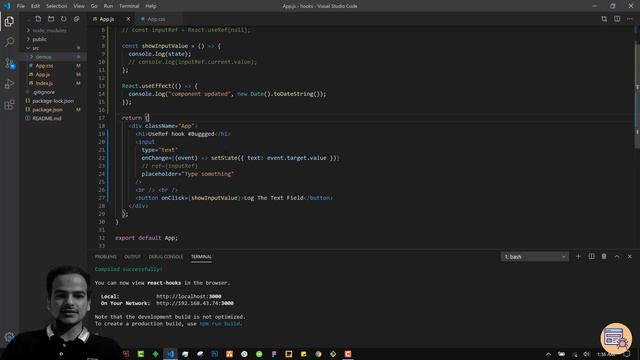Open README.md in file tree
640x360 pixels.
pyautogui.click(x=53, y=118)
